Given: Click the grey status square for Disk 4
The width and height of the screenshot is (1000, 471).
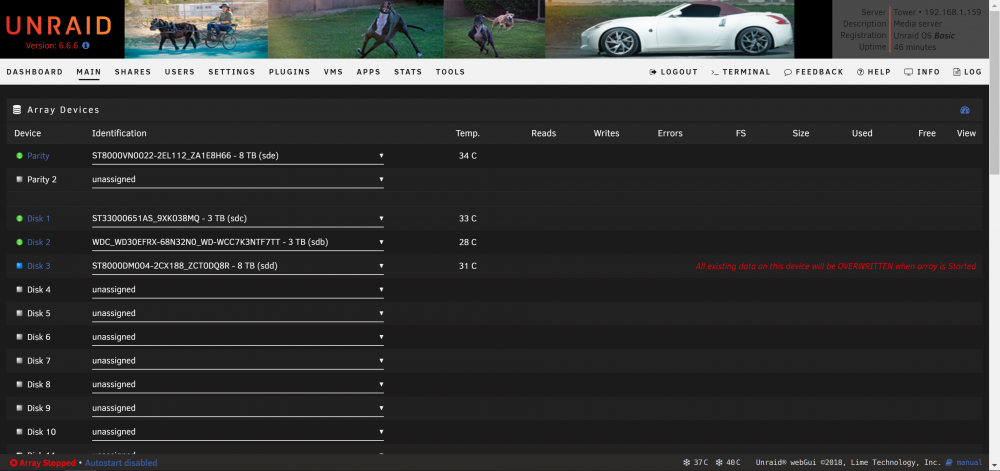Looking at the screenshot, I should 19,289.
